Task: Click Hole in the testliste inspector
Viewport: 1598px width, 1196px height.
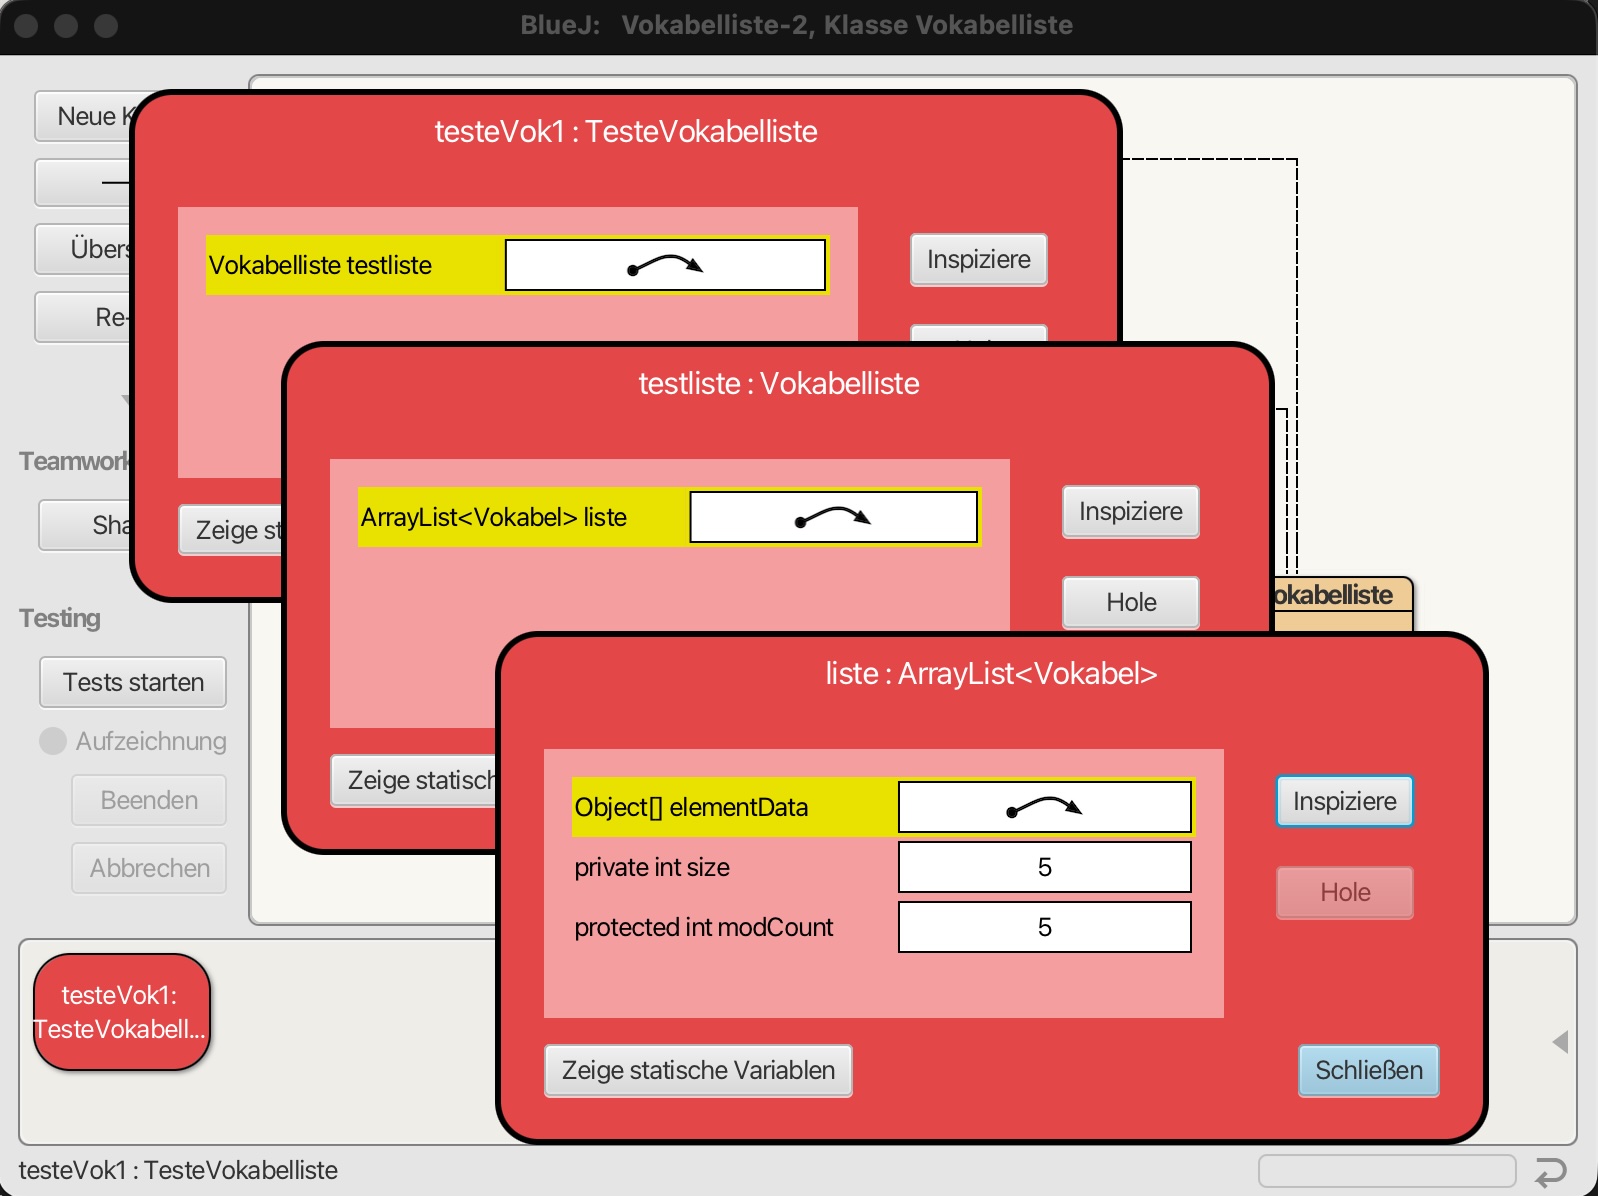Action: pyautogui.click(x=1130, y=602)
